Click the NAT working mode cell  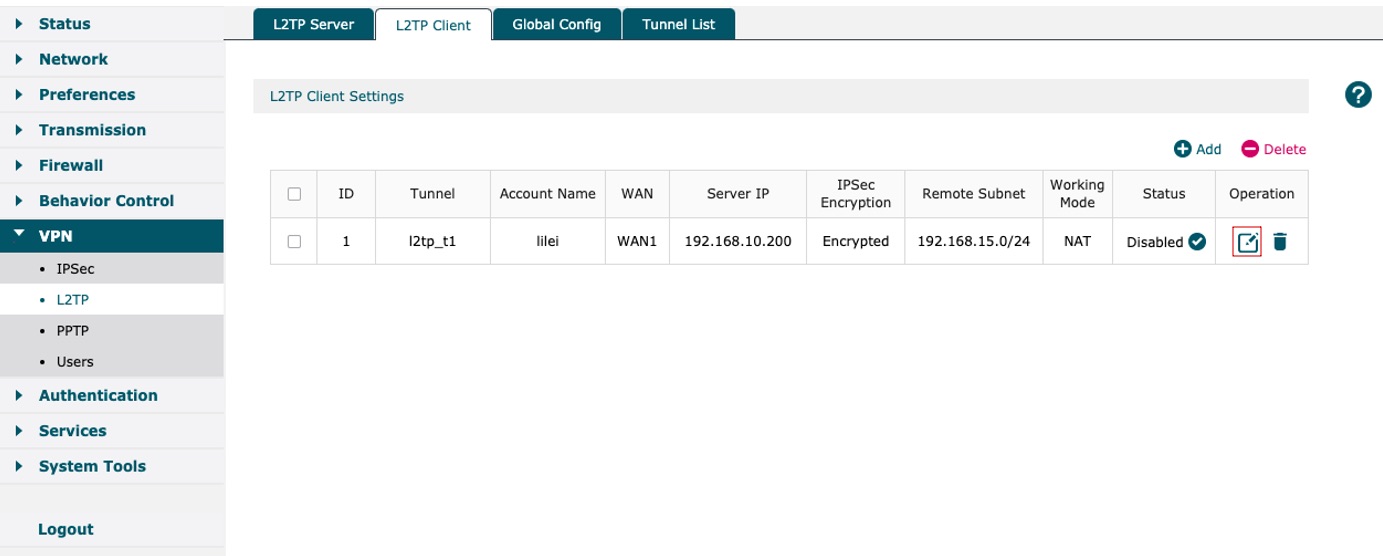(1077, 241)
